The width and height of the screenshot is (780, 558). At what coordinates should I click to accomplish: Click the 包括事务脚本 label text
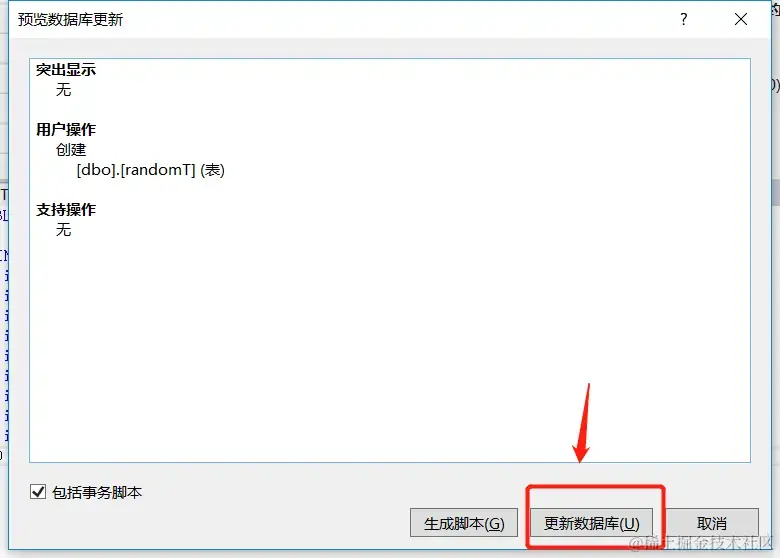click(97, 492)
